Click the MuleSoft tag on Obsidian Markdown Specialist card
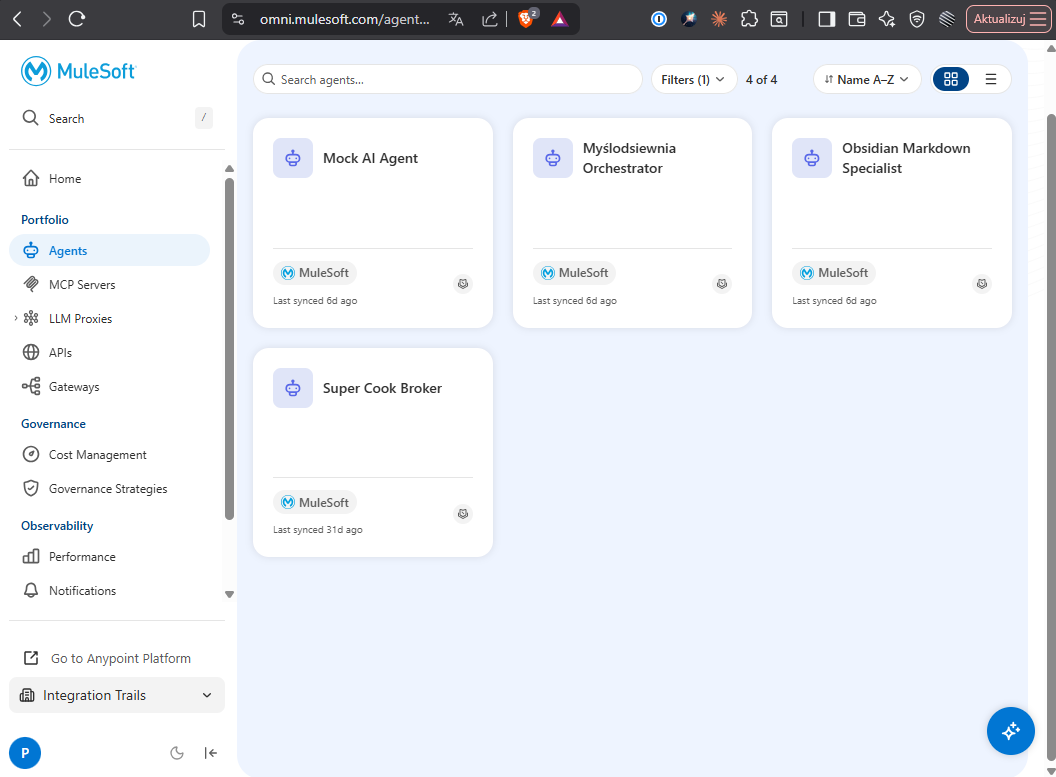This screenshot has width=1056, height=777. [834, 273]
